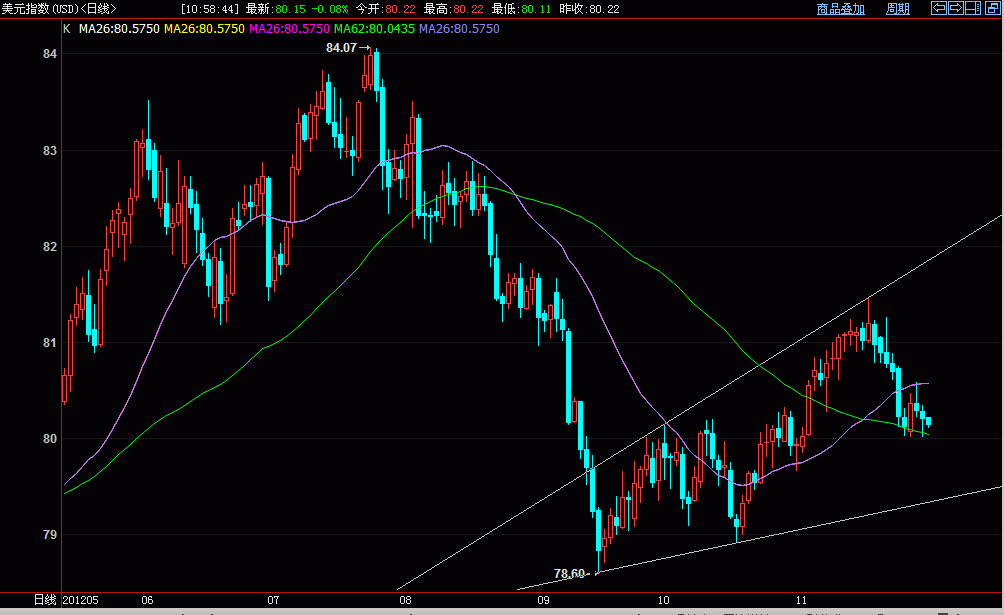Click the -0.08% change value
Viewport: 1004px width, 615px height.
tap(330, 9)
